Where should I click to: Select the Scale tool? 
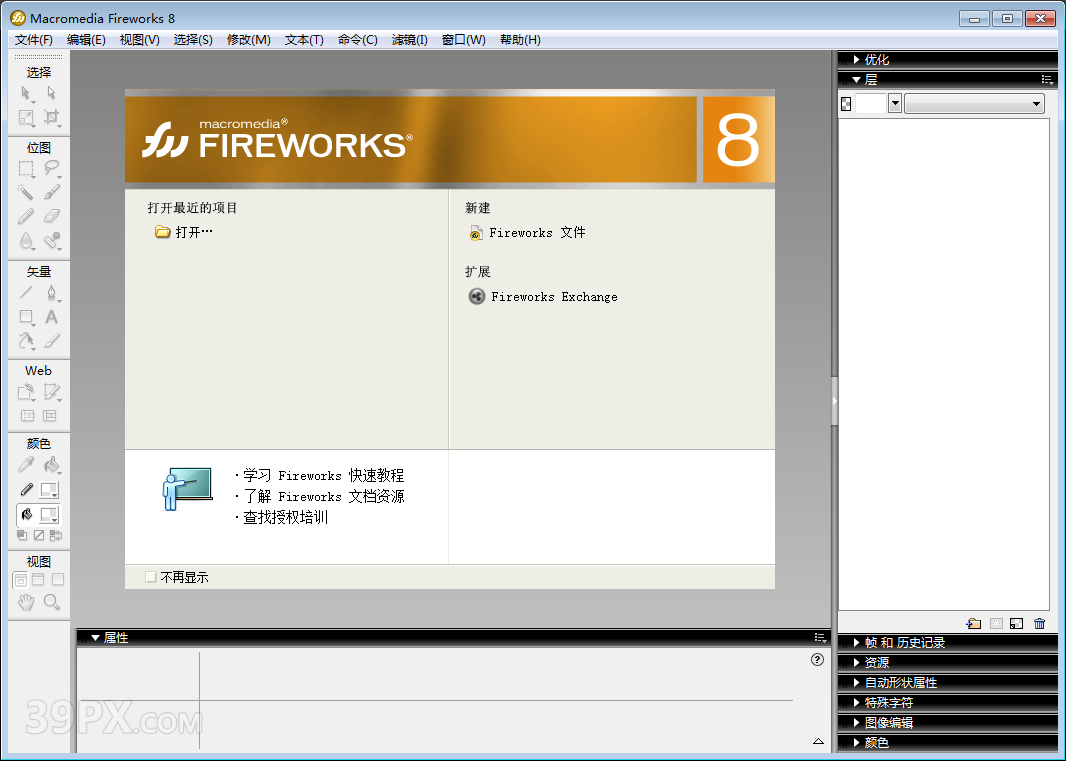pos(26,117)
